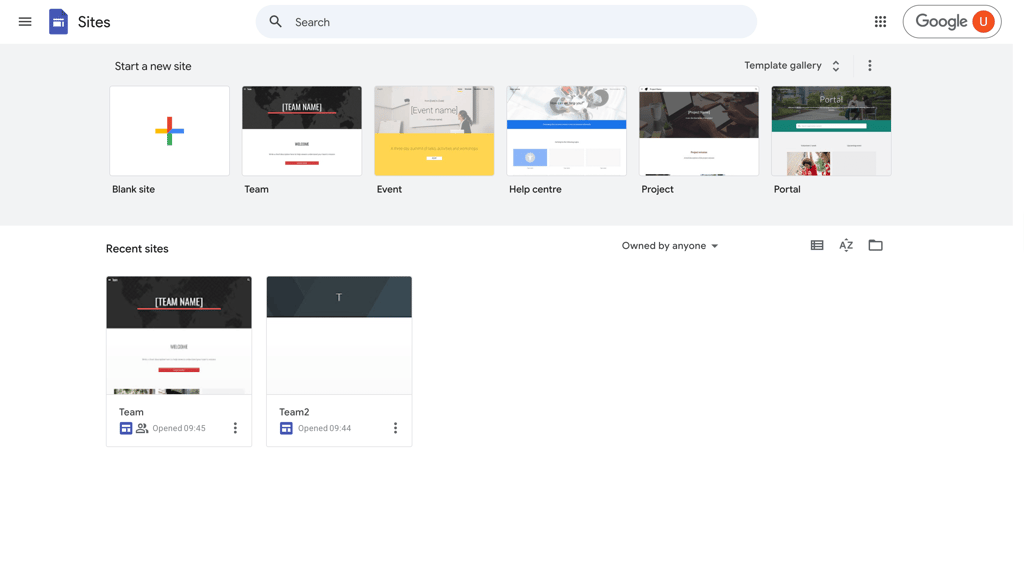Click the Sites product name
This screenshot has height=578, width=1024.
[x=94, y=22]
